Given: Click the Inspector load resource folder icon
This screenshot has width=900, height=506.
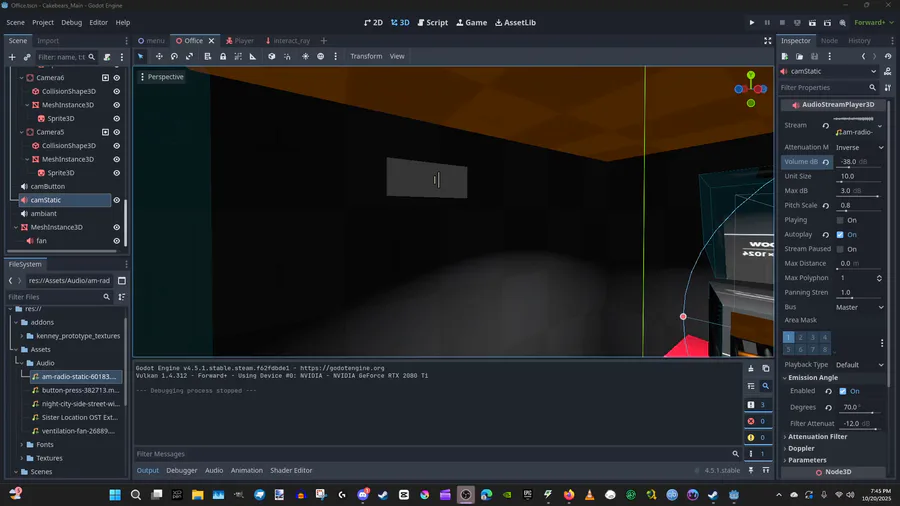Looking at the screenshot, I should click(x=800, y=56).
